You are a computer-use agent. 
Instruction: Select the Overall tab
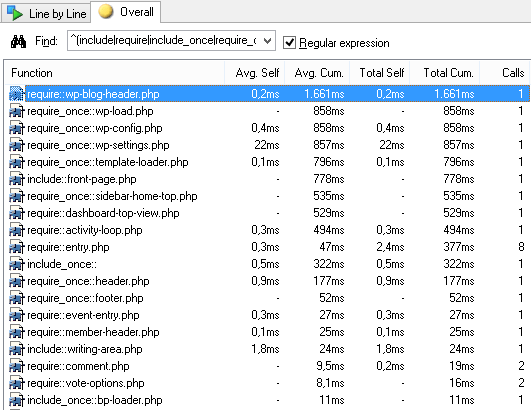coord(126,12)
